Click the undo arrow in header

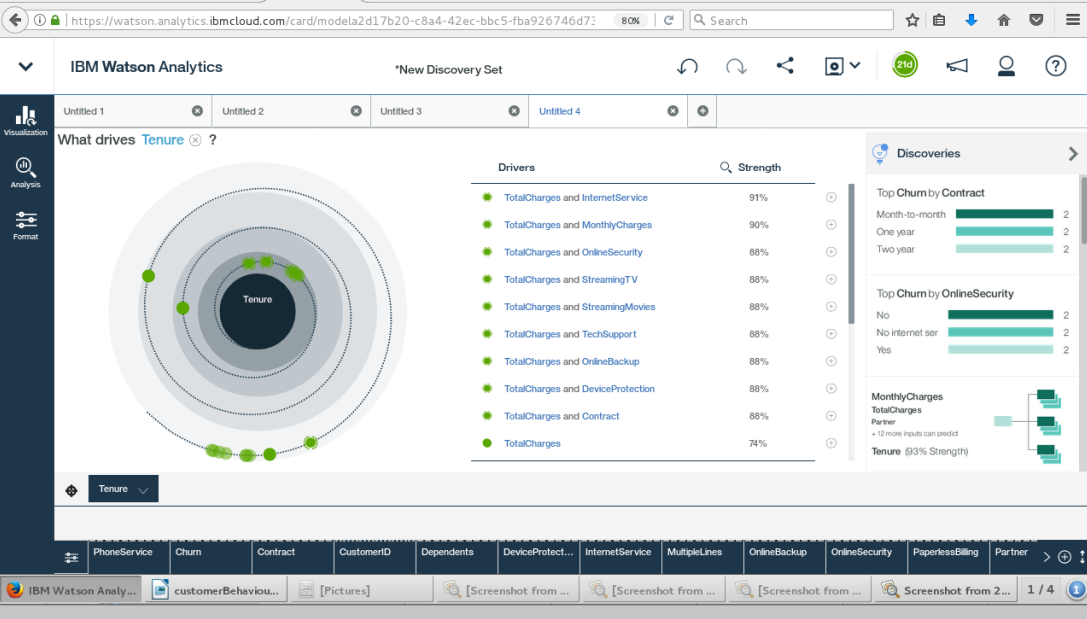[687, 67]
